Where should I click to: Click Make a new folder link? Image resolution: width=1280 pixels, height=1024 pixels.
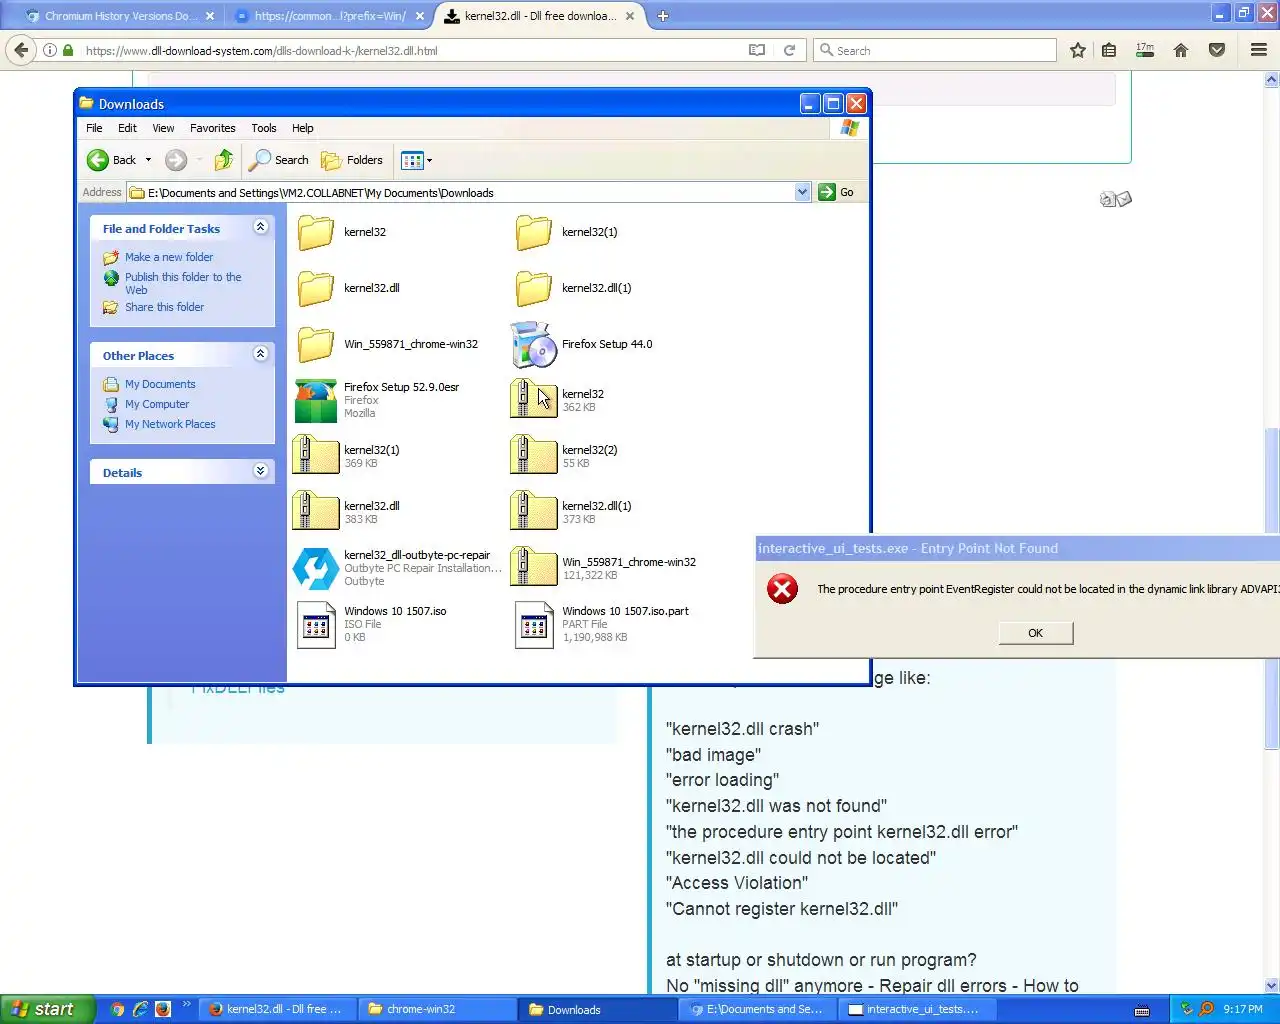point(169,257)
